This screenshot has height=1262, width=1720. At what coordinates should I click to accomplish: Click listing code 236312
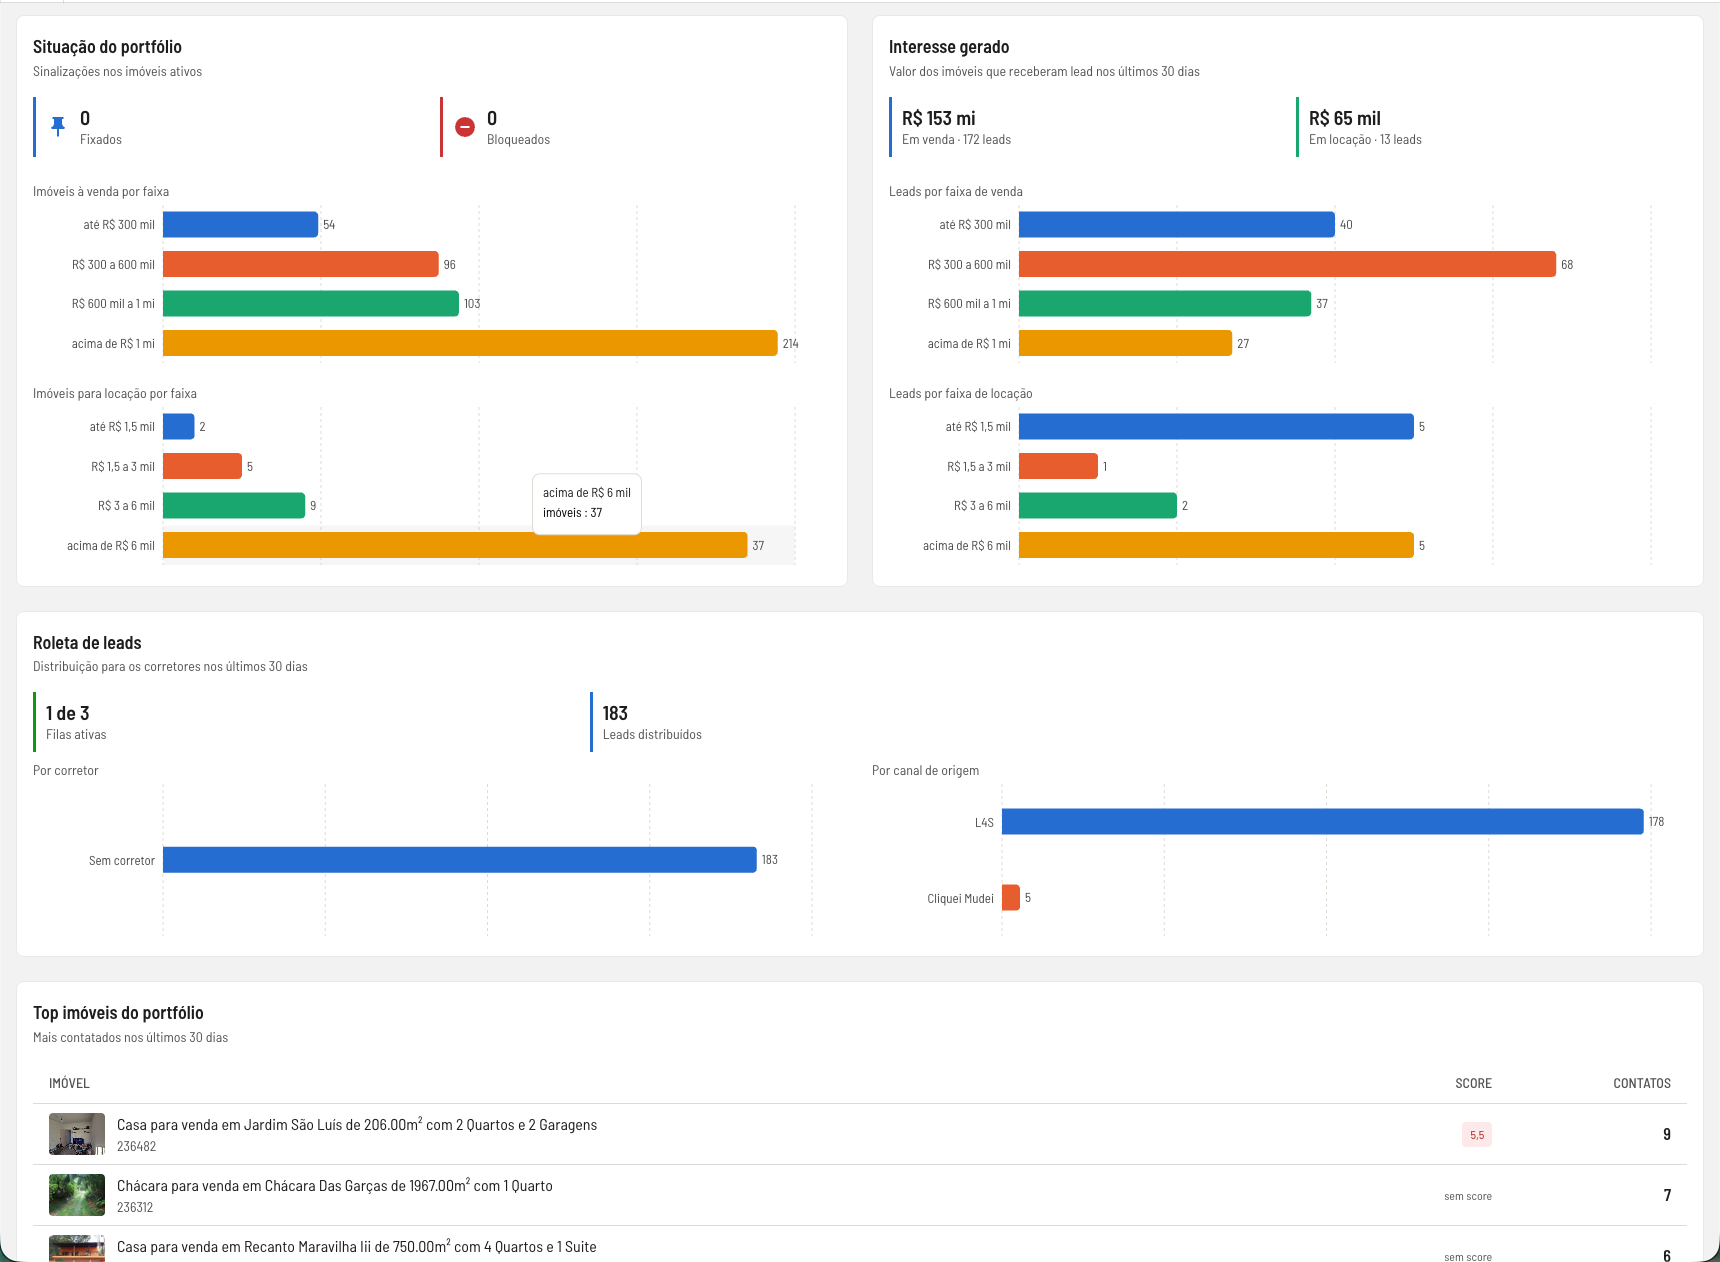tap(135, 1208)
